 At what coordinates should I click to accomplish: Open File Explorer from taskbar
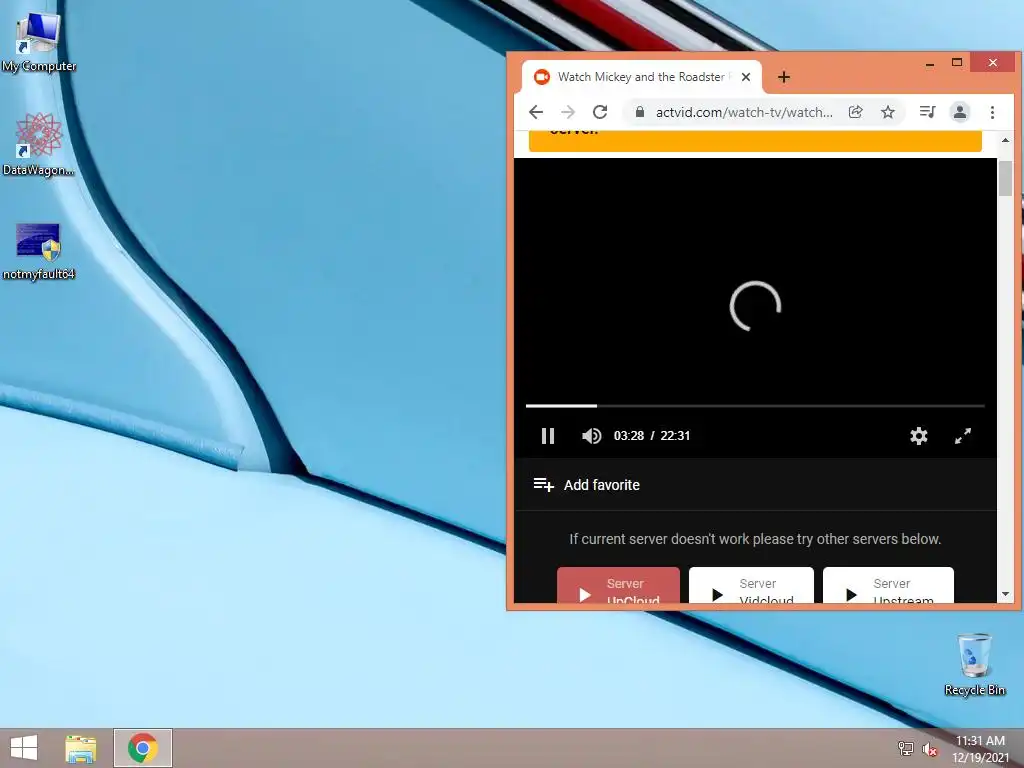point(81,748)
